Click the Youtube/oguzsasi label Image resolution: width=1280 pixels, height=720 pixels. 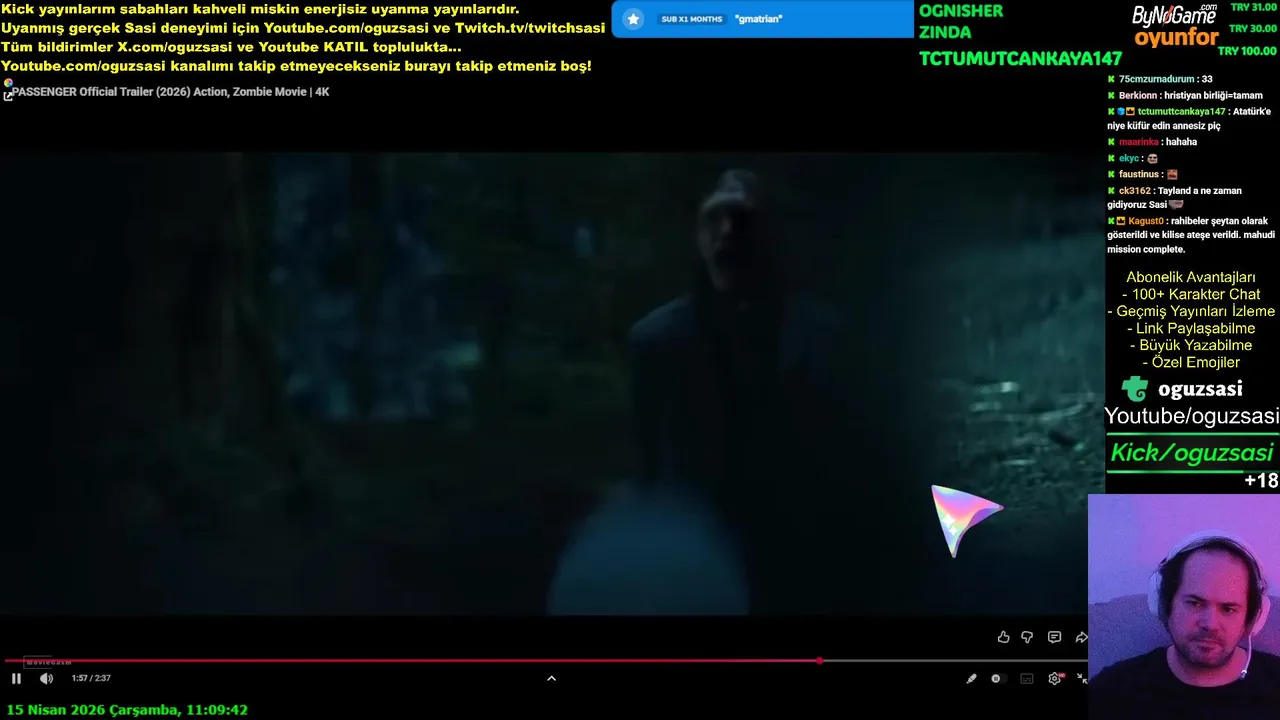pos(1191,416)
